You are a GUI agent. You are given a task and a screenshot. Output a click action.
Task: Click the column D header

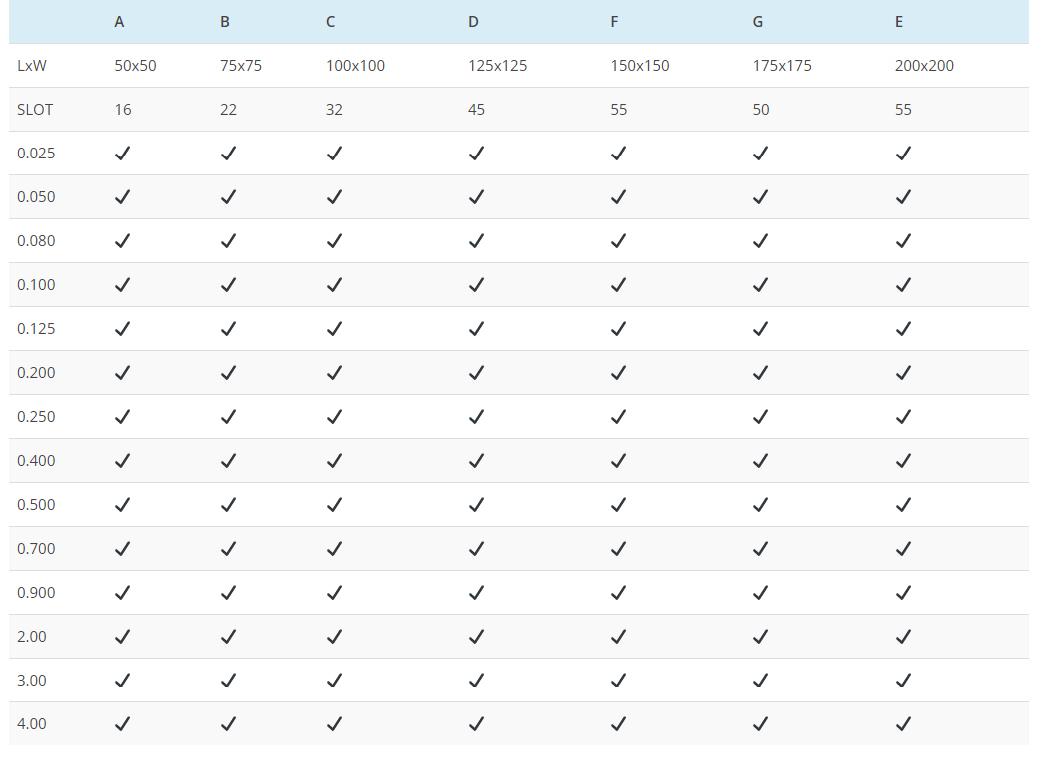[473, 22]
